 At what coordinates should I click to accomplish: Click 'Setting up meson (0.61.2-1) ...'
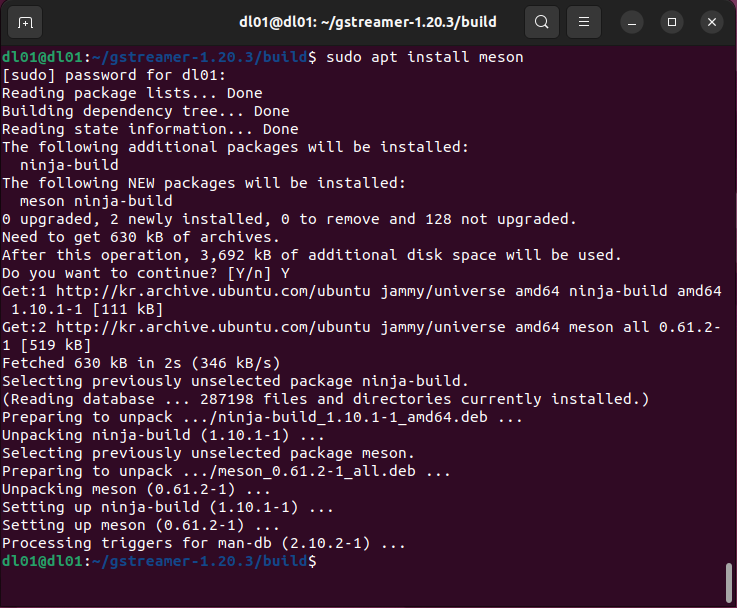coord(141,525)
